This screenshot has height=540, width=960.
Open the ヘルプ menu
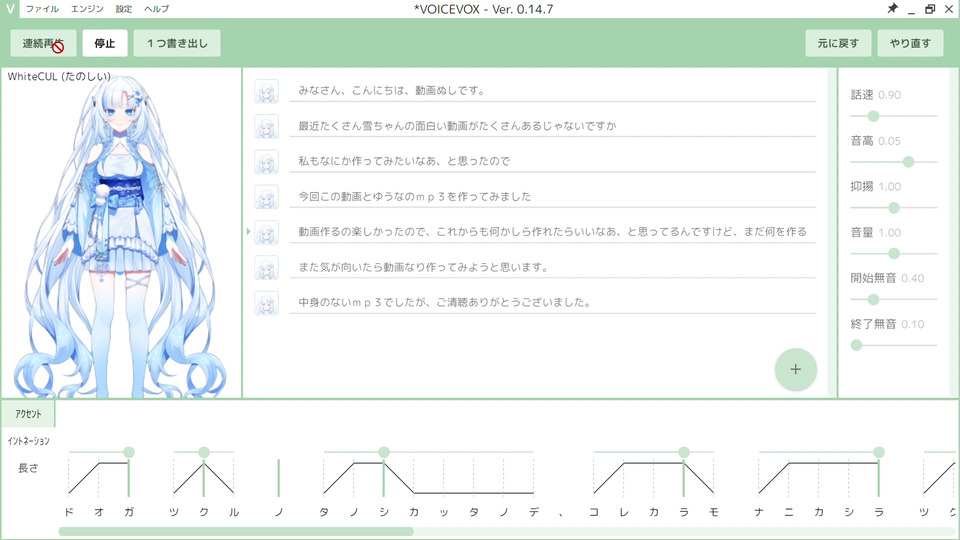point(156,9)
